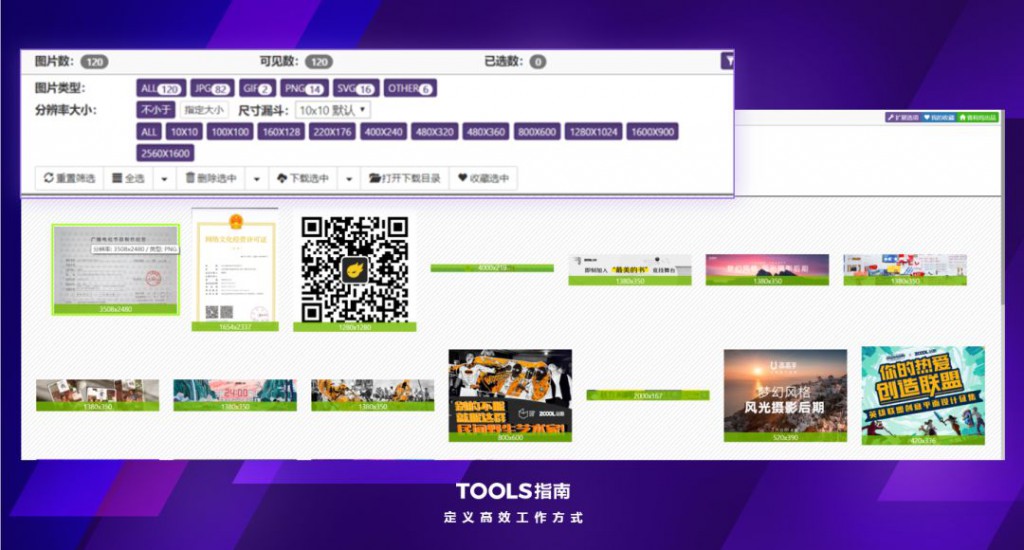Select the orange-black 800x600 poster thumbnail
The image size is (1024, 550).
click(510, 395)
